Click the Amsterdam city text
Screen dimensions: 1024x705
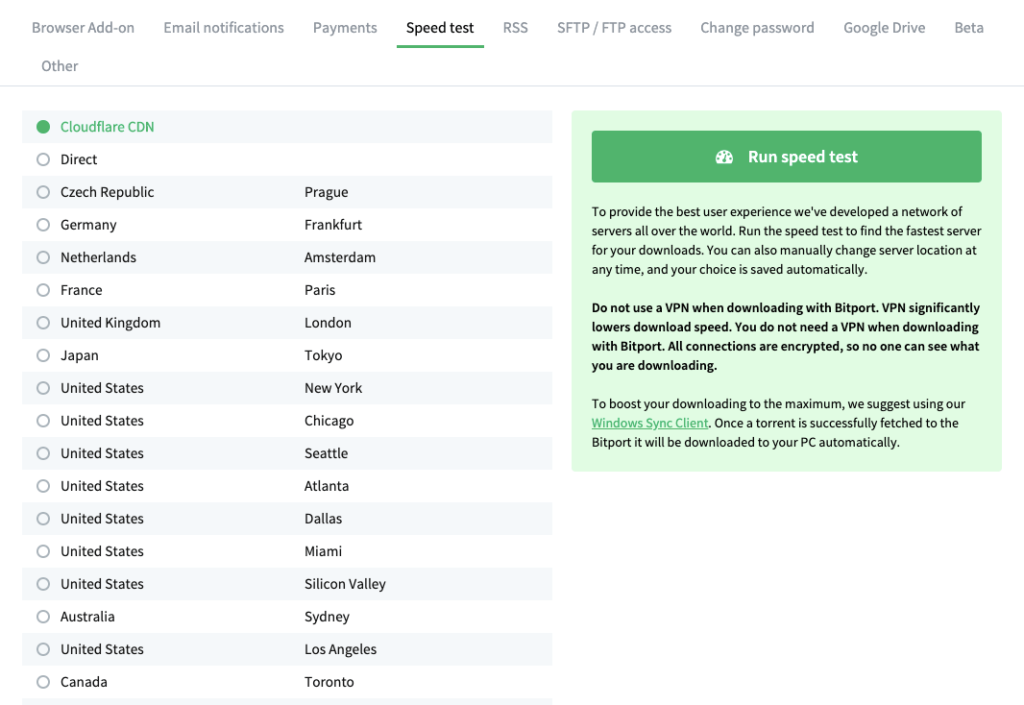340,257
